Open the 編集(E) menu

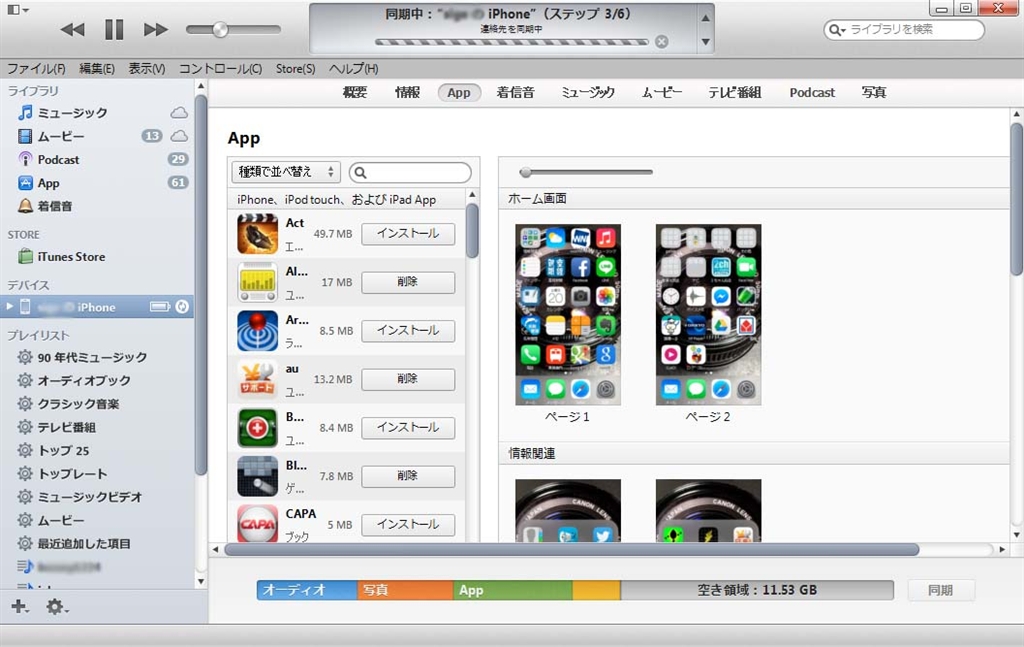click(x=97, y=69)
